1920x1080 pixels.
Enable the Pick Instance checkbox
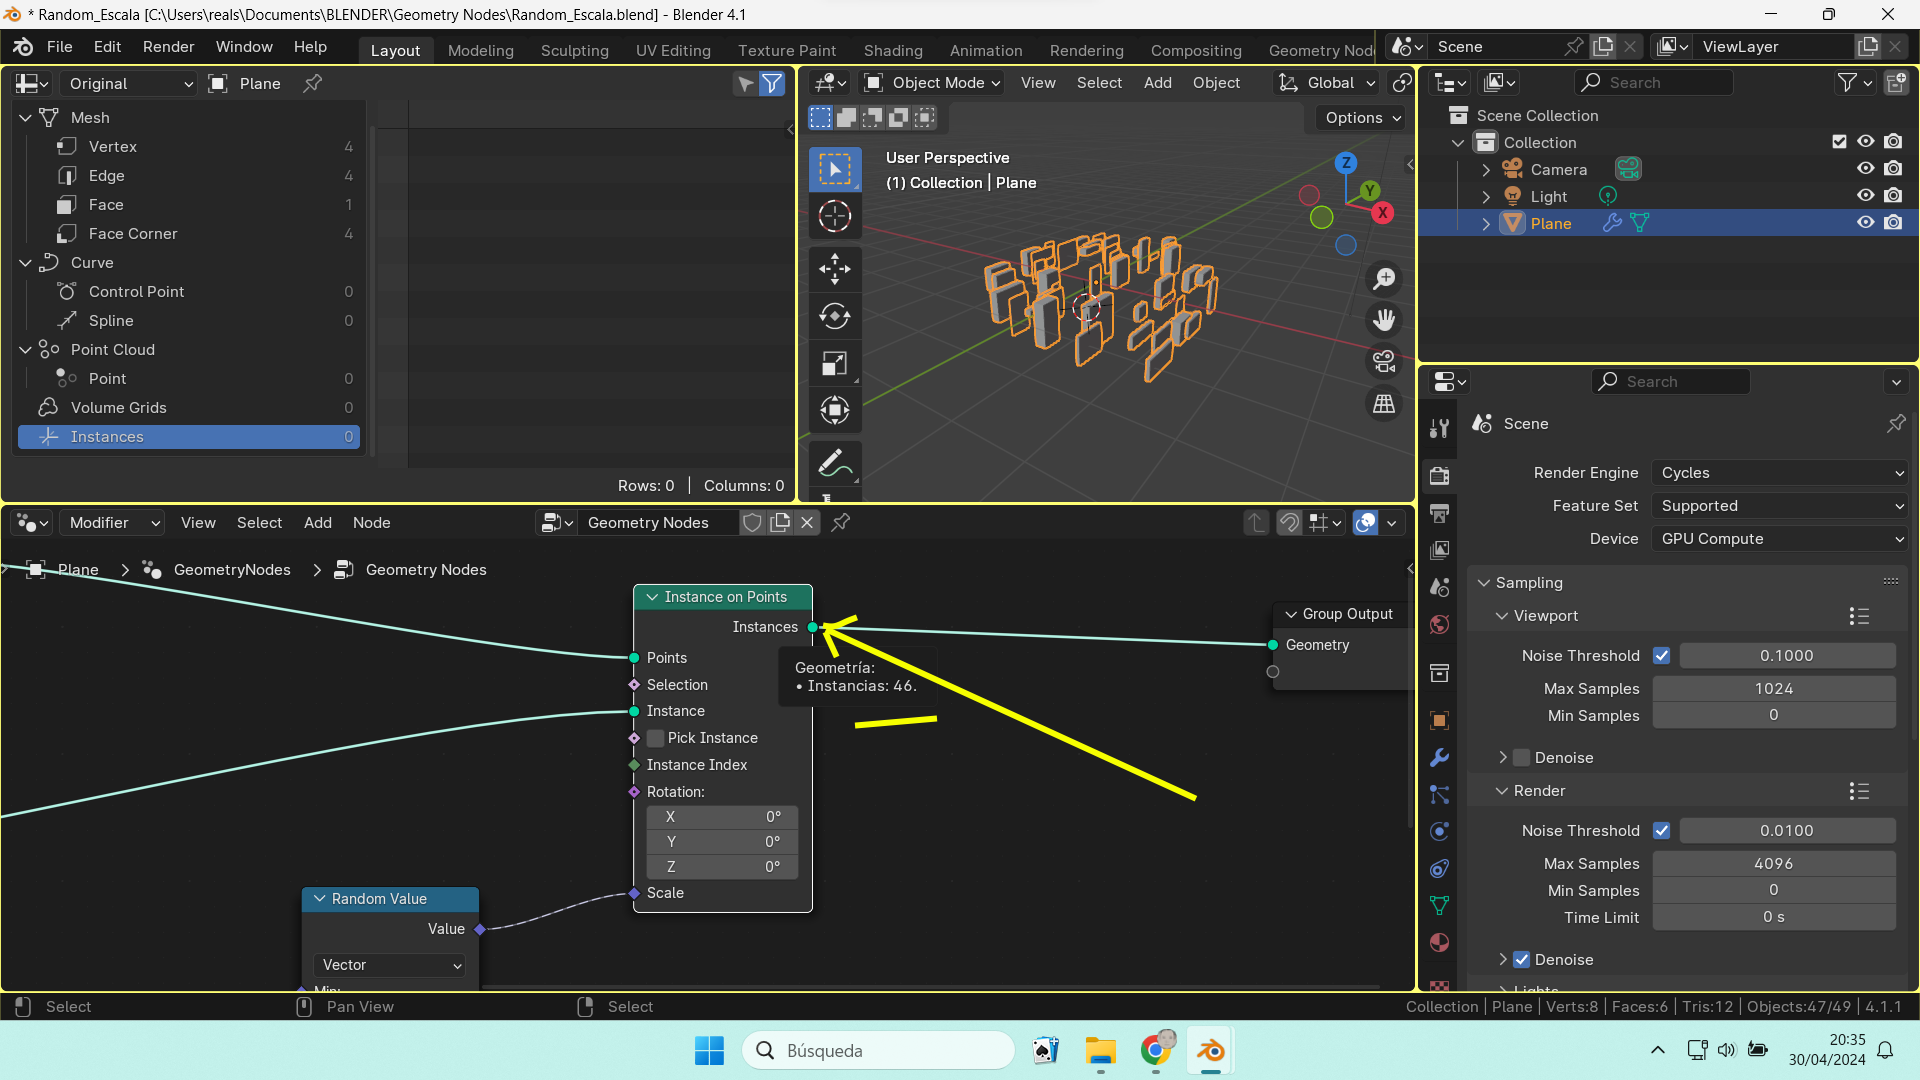656,738
